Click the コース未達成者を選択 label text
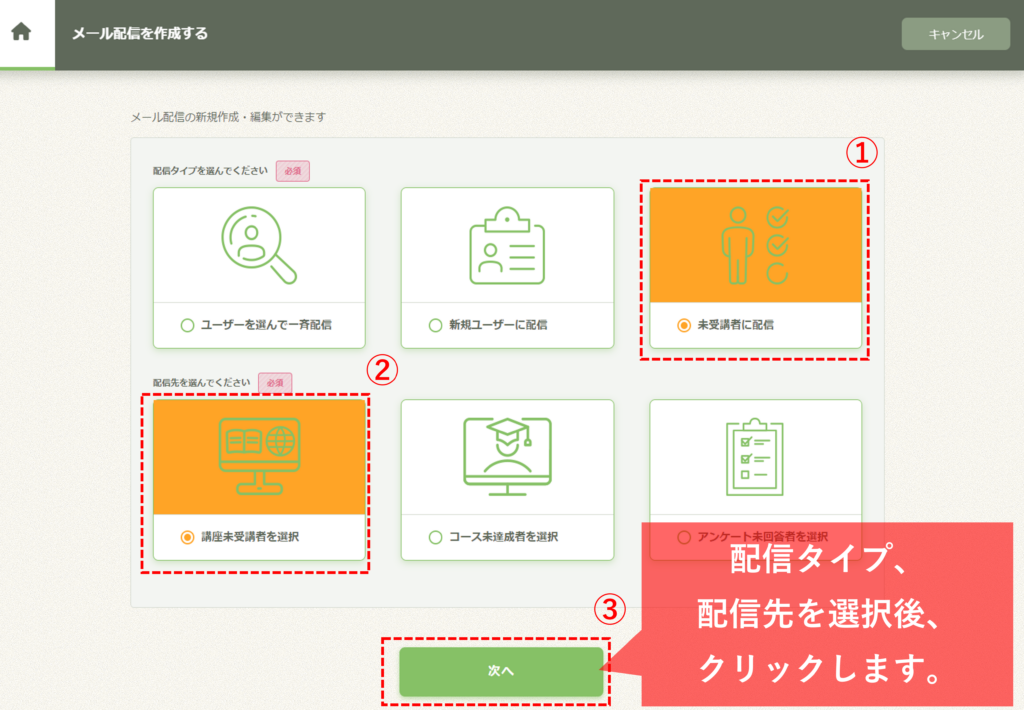 pyautogui.click(x=504, y=537)
